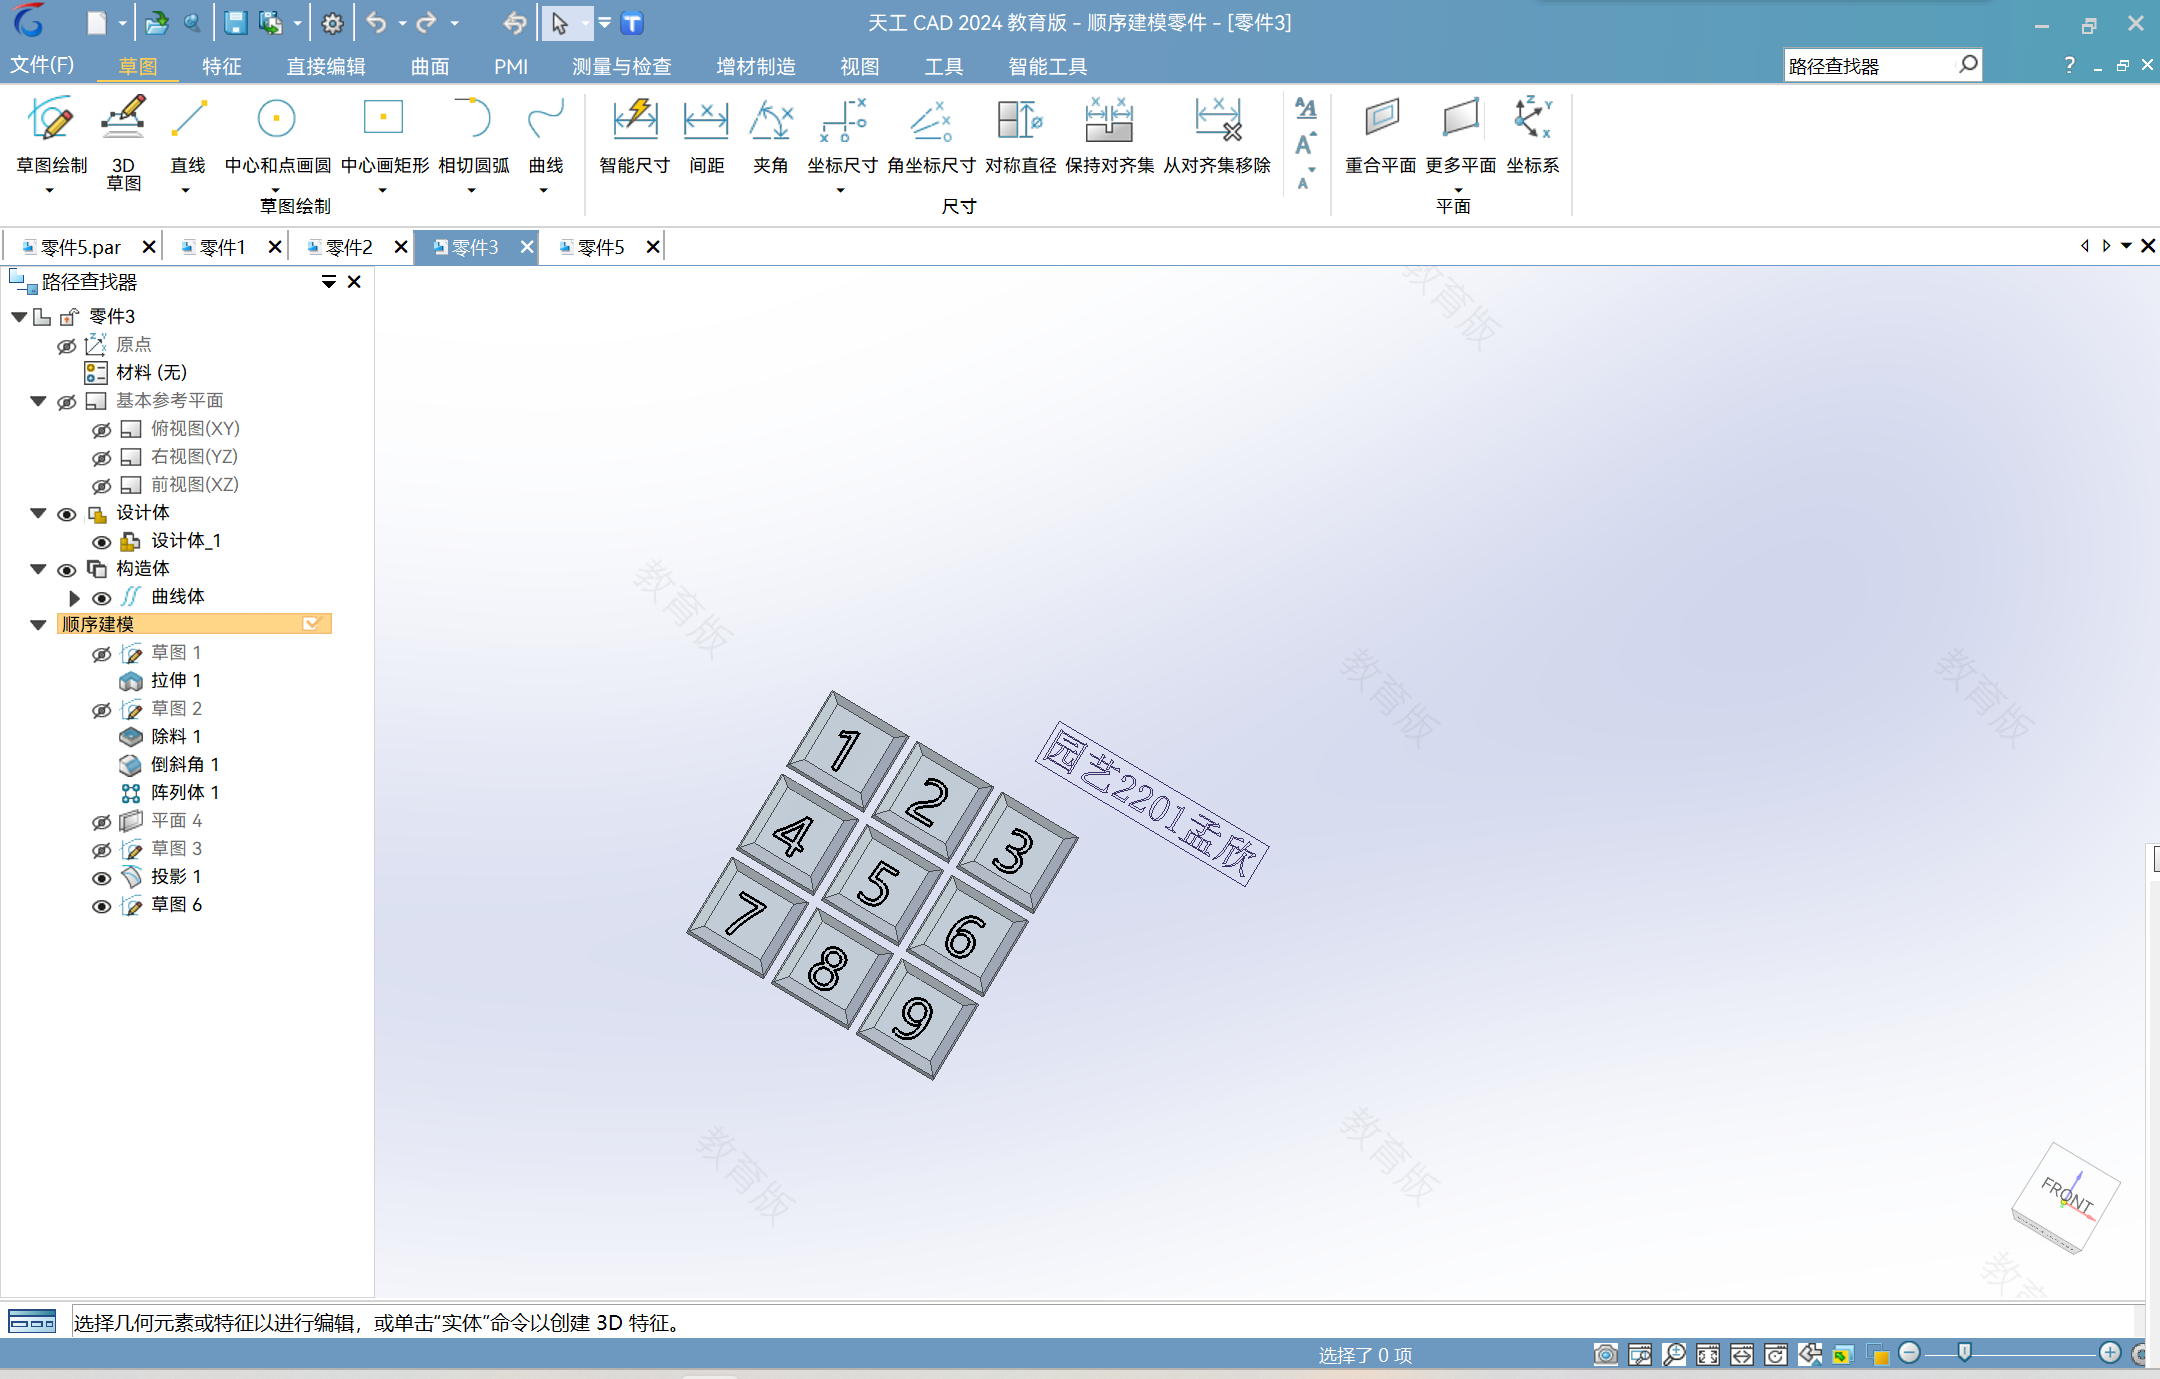This screenshot has width=2160, height=1379.
Task: Select the 草图绘制 sketch tool
Action: [51, 135]
